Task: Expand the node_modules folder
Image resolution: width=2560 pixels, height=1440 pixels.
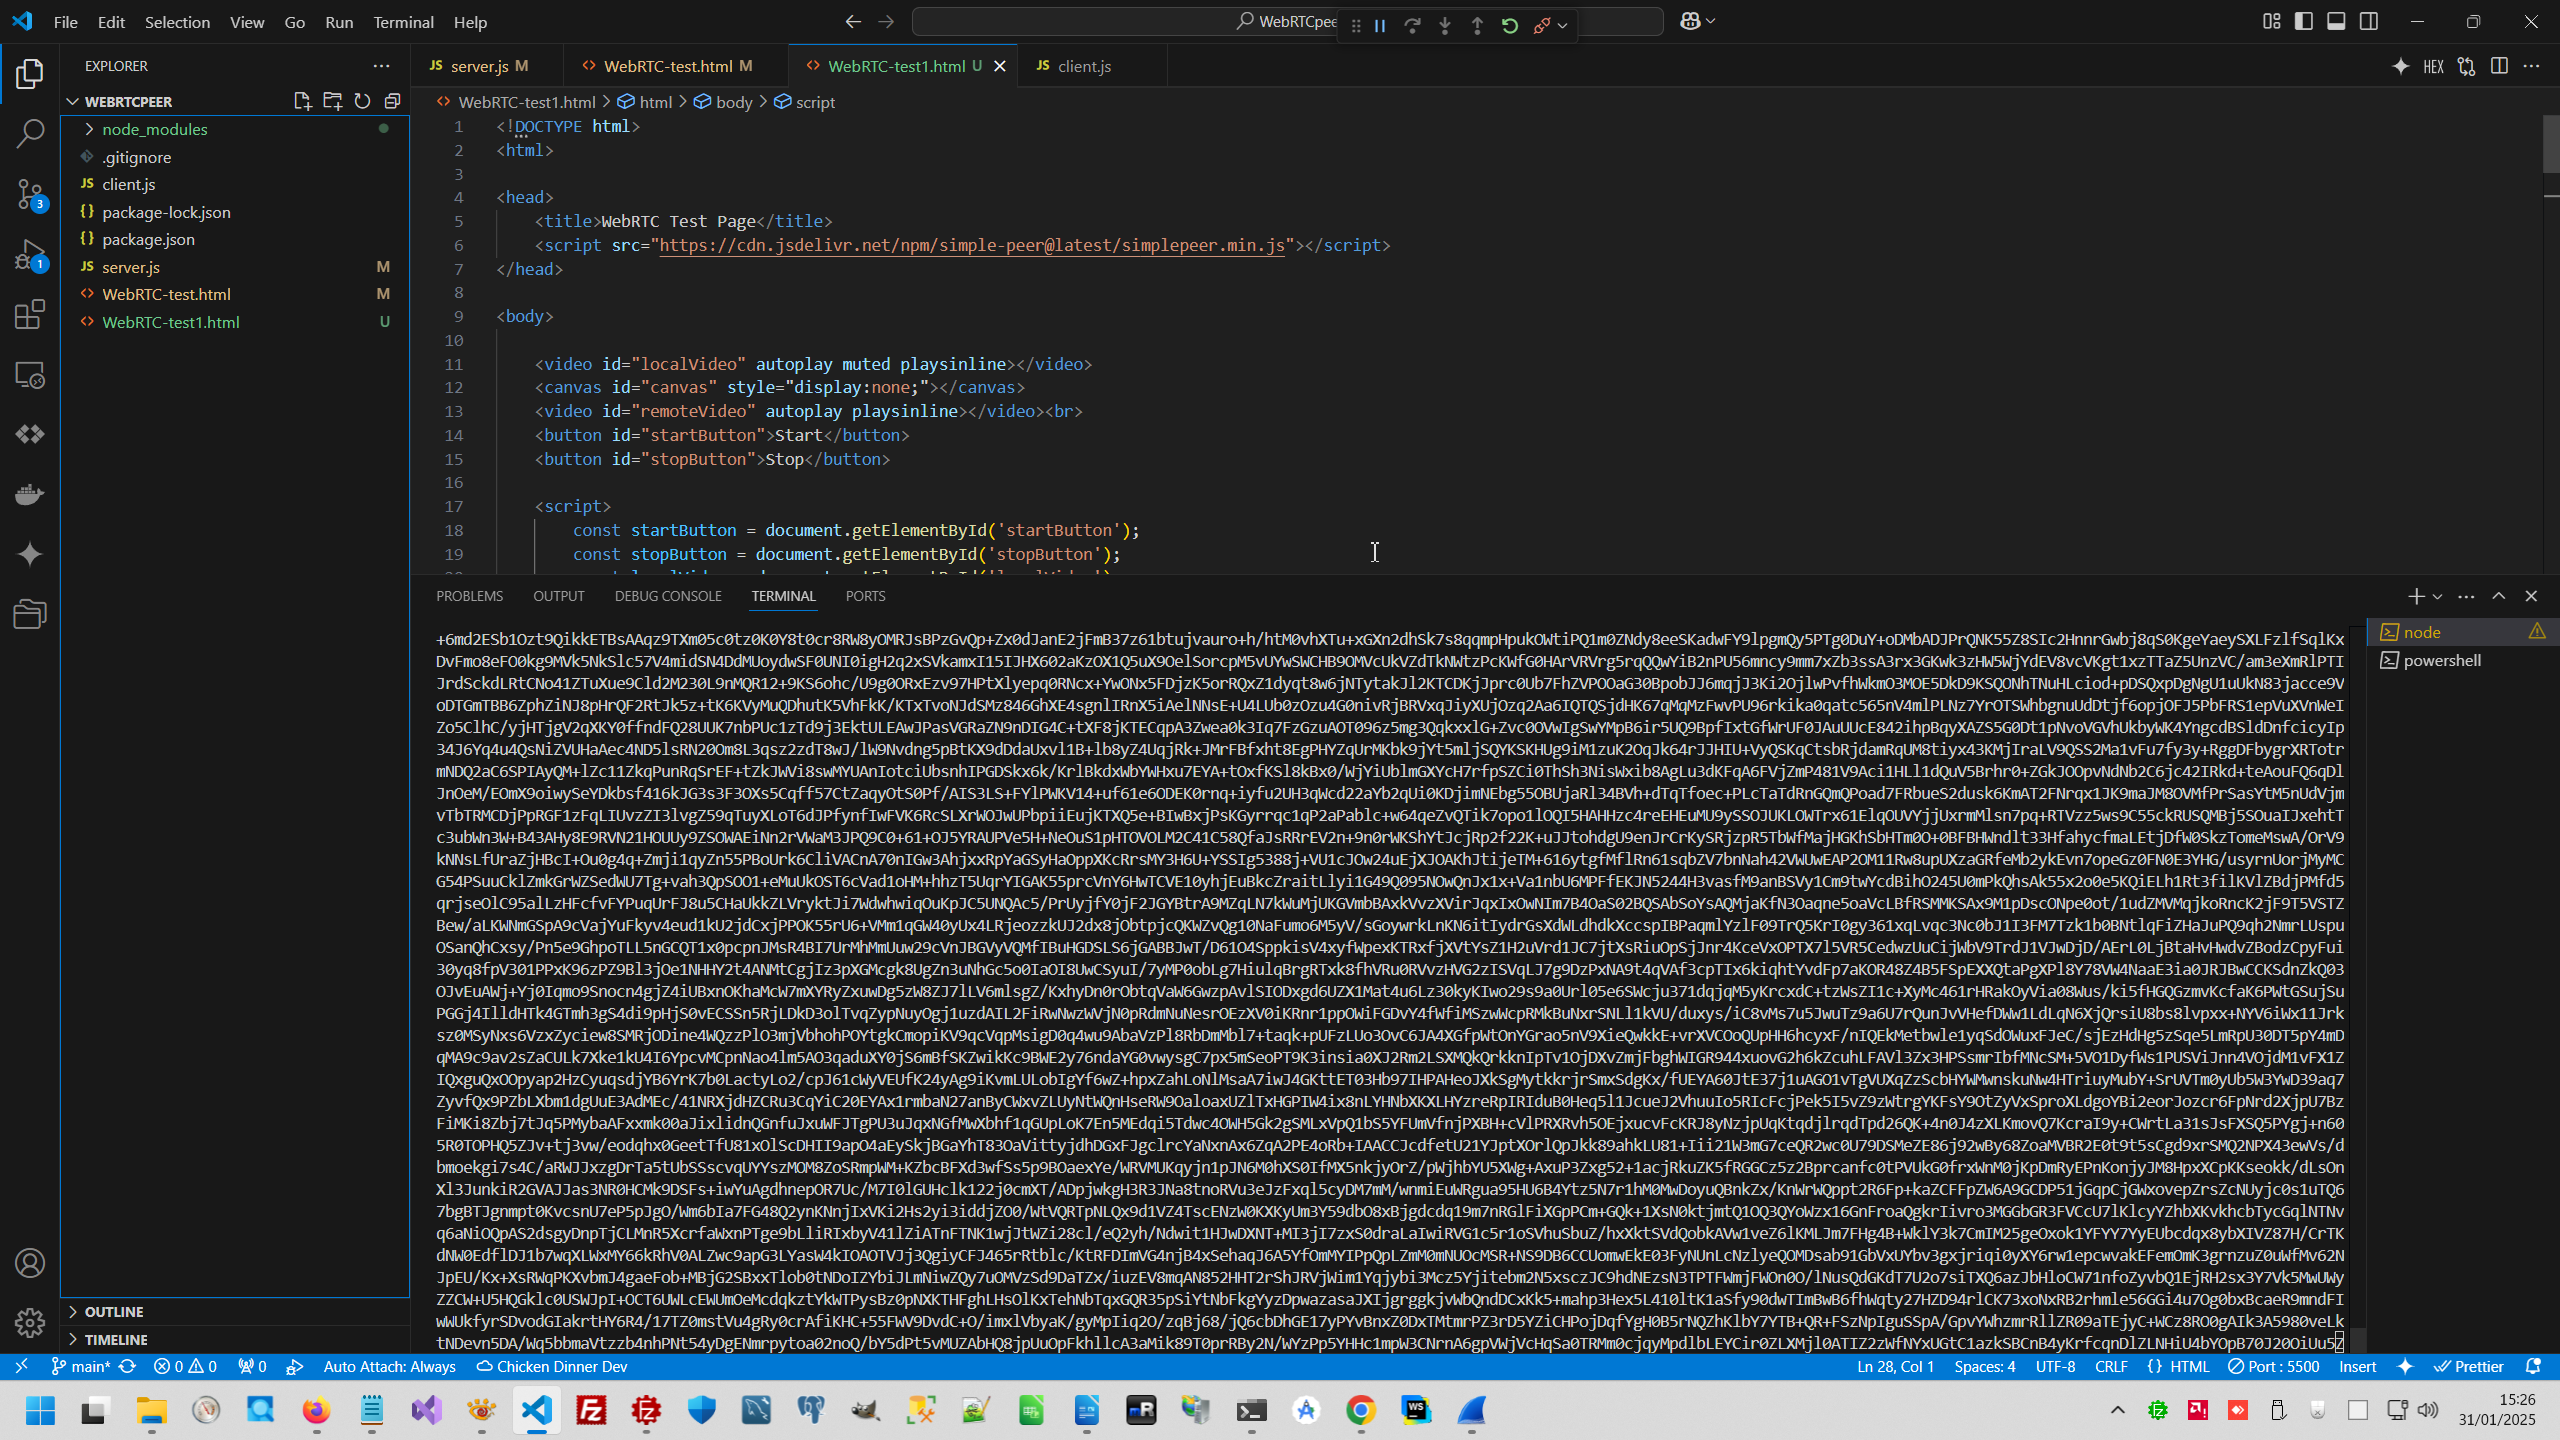Action: coord(154,129)
